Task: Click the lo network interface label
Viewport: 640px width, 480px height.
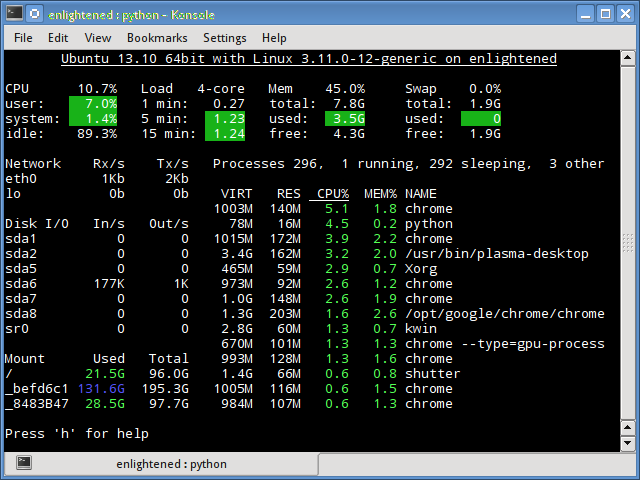Action: pos(13,193)
